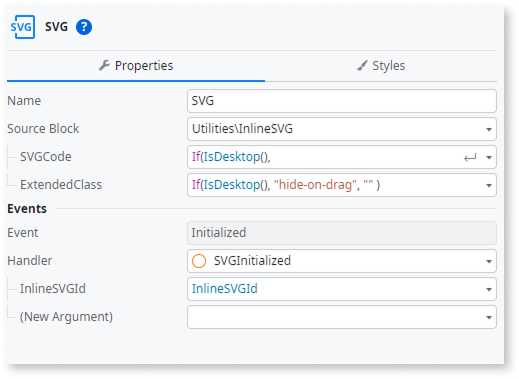Screen dimensions: 519x379
Task: Click the brush icon on Styles tab
Action: [362, 65]
